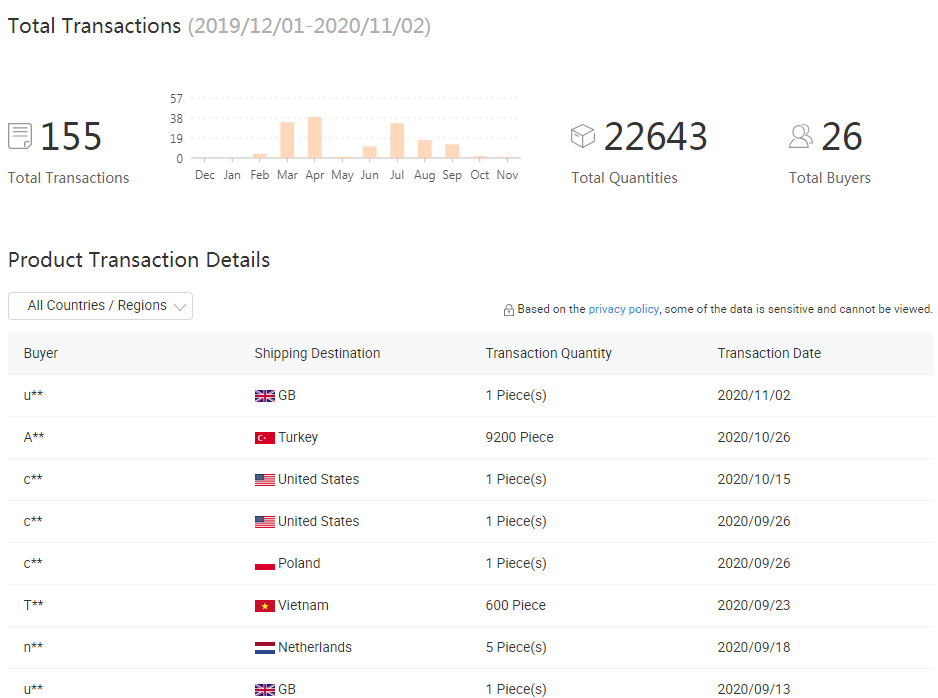Click the August bar in chart
Image resolution: width=938 pixels, height=698 pixels.
[x=425, y=149]
